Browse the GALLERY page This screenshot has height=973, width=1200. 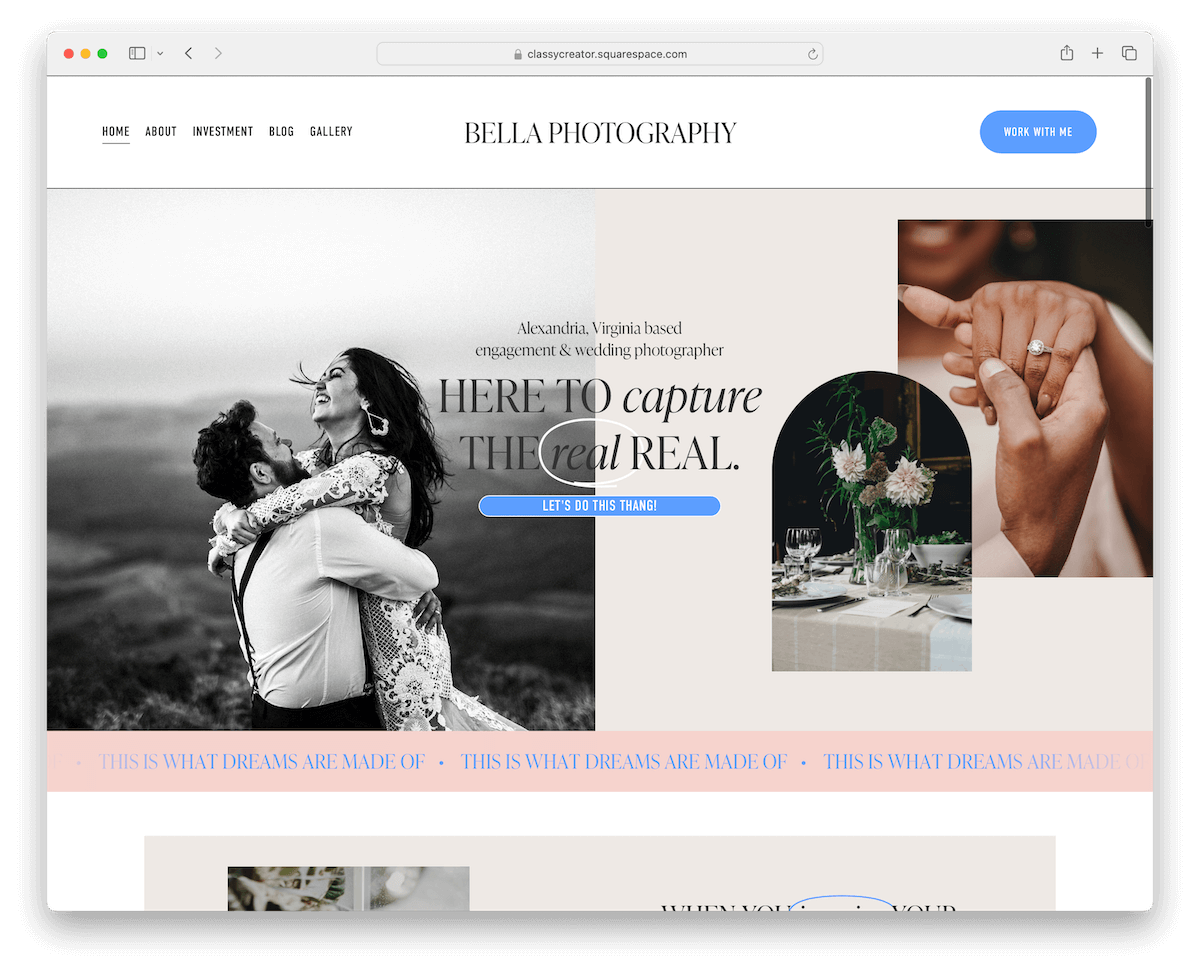[x=331, y=131]
